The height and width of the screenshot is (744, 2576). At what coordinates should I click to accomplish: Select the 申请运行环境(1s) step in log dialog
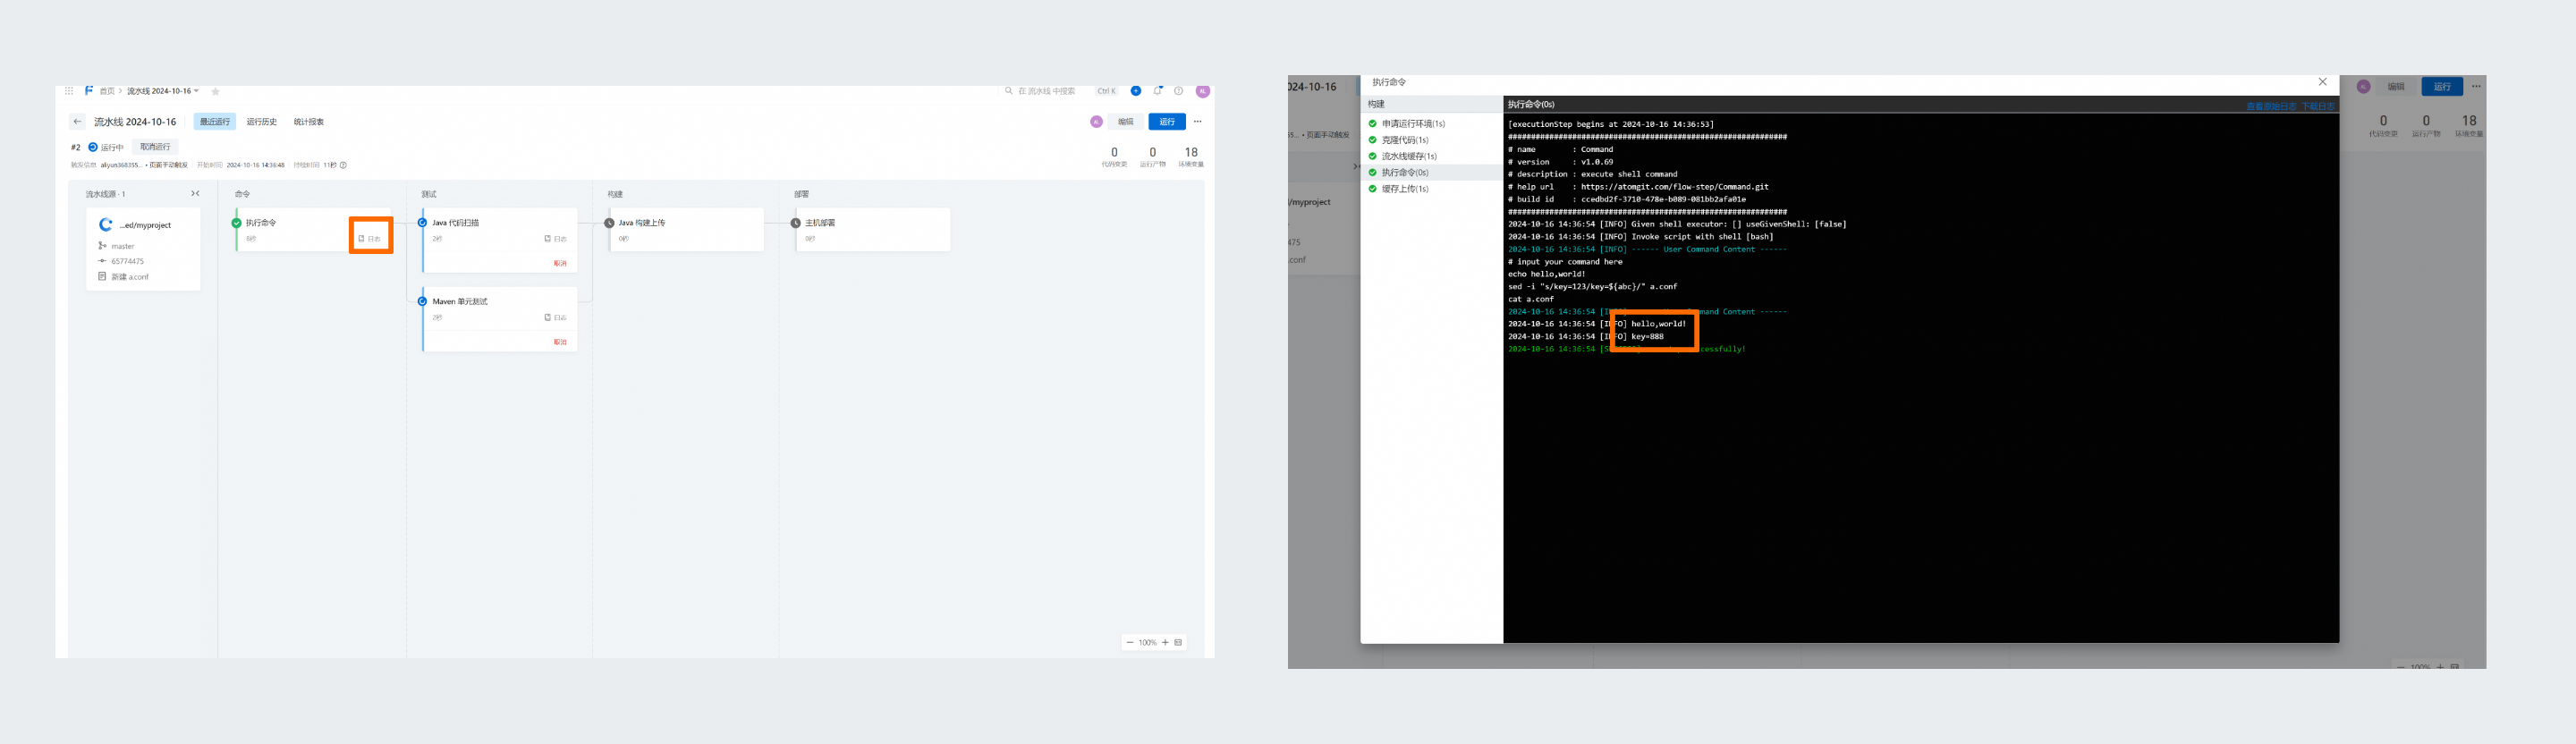(x=1432, y=124)
